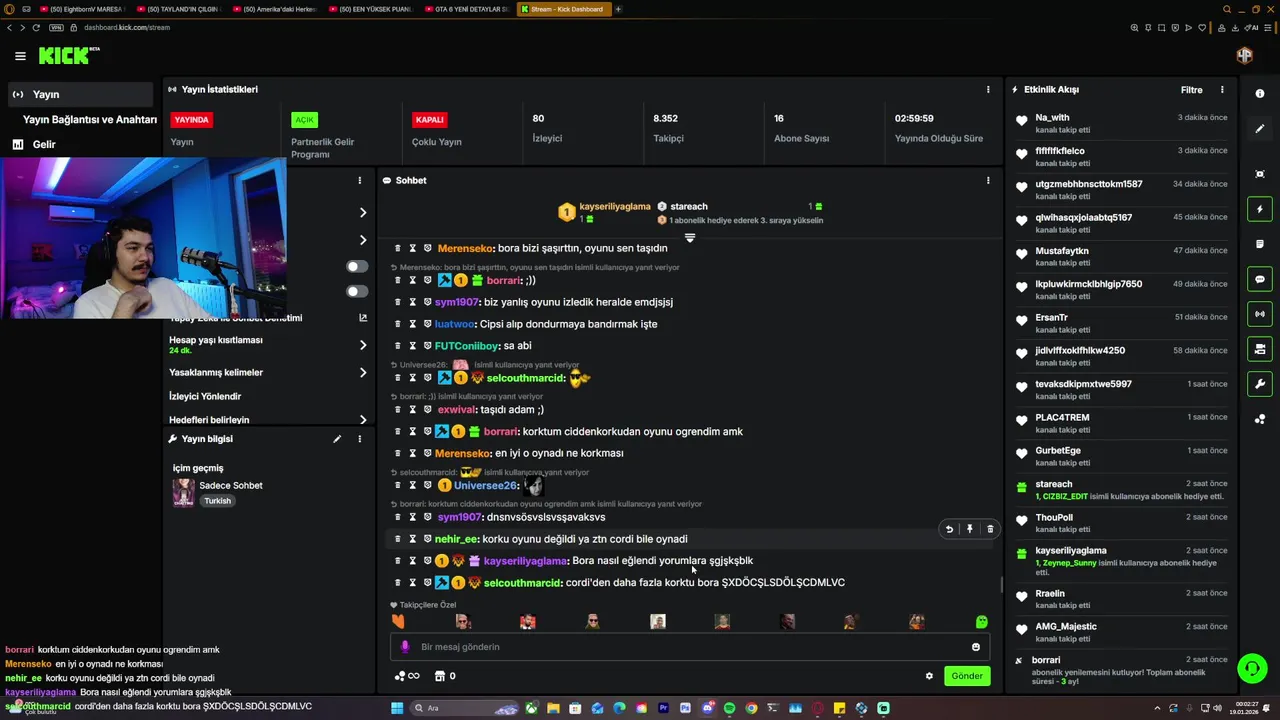Open the Windows Start button in the taskbar
Screen dimensions: 1280x720
[397, 708]
